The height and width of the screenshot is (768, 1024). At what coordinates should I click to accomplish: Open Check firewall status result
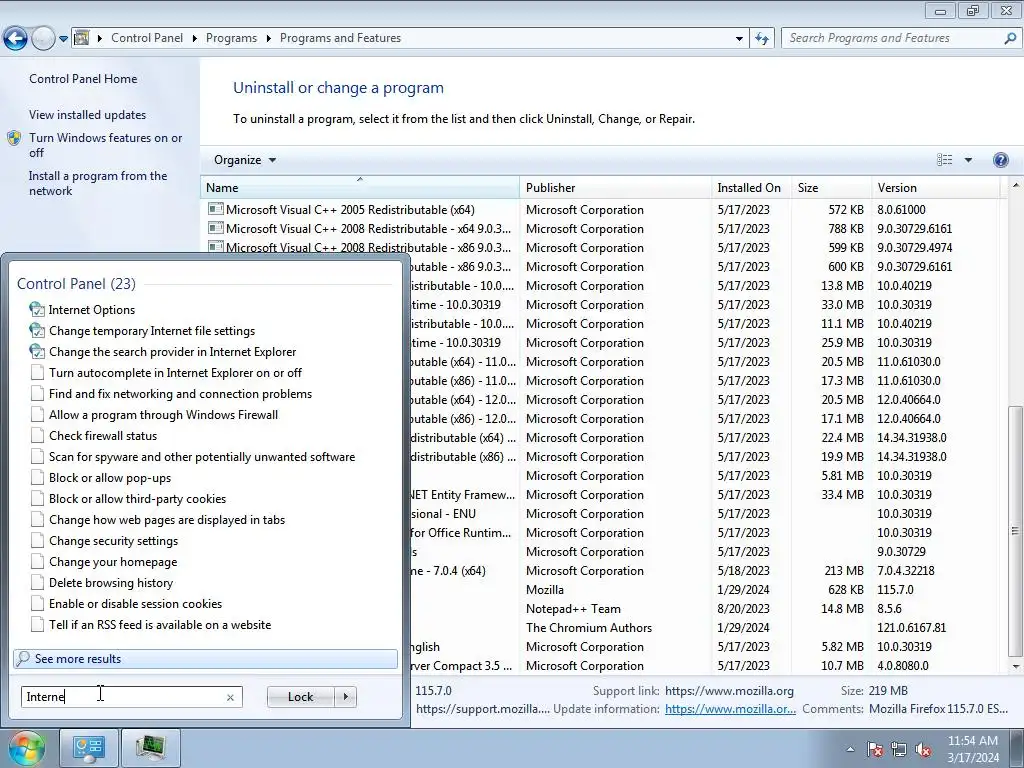tap(103, 436)
